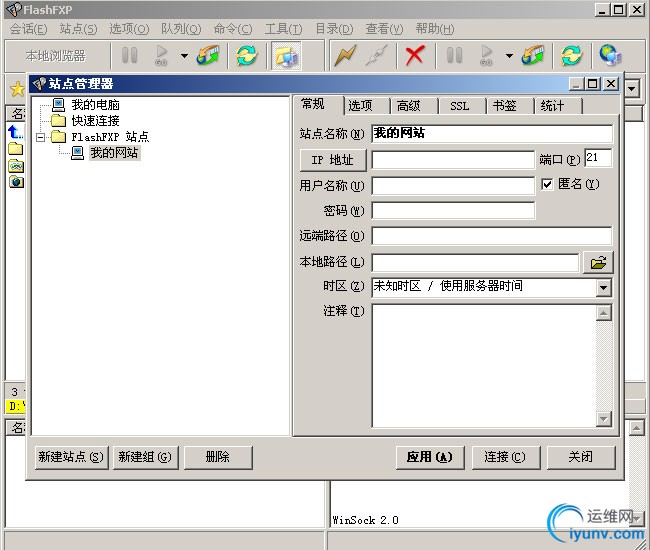The image size is (650, 550).
Task: Click the 注释 scrollbar up arrow
Action: tap(604, 313)
